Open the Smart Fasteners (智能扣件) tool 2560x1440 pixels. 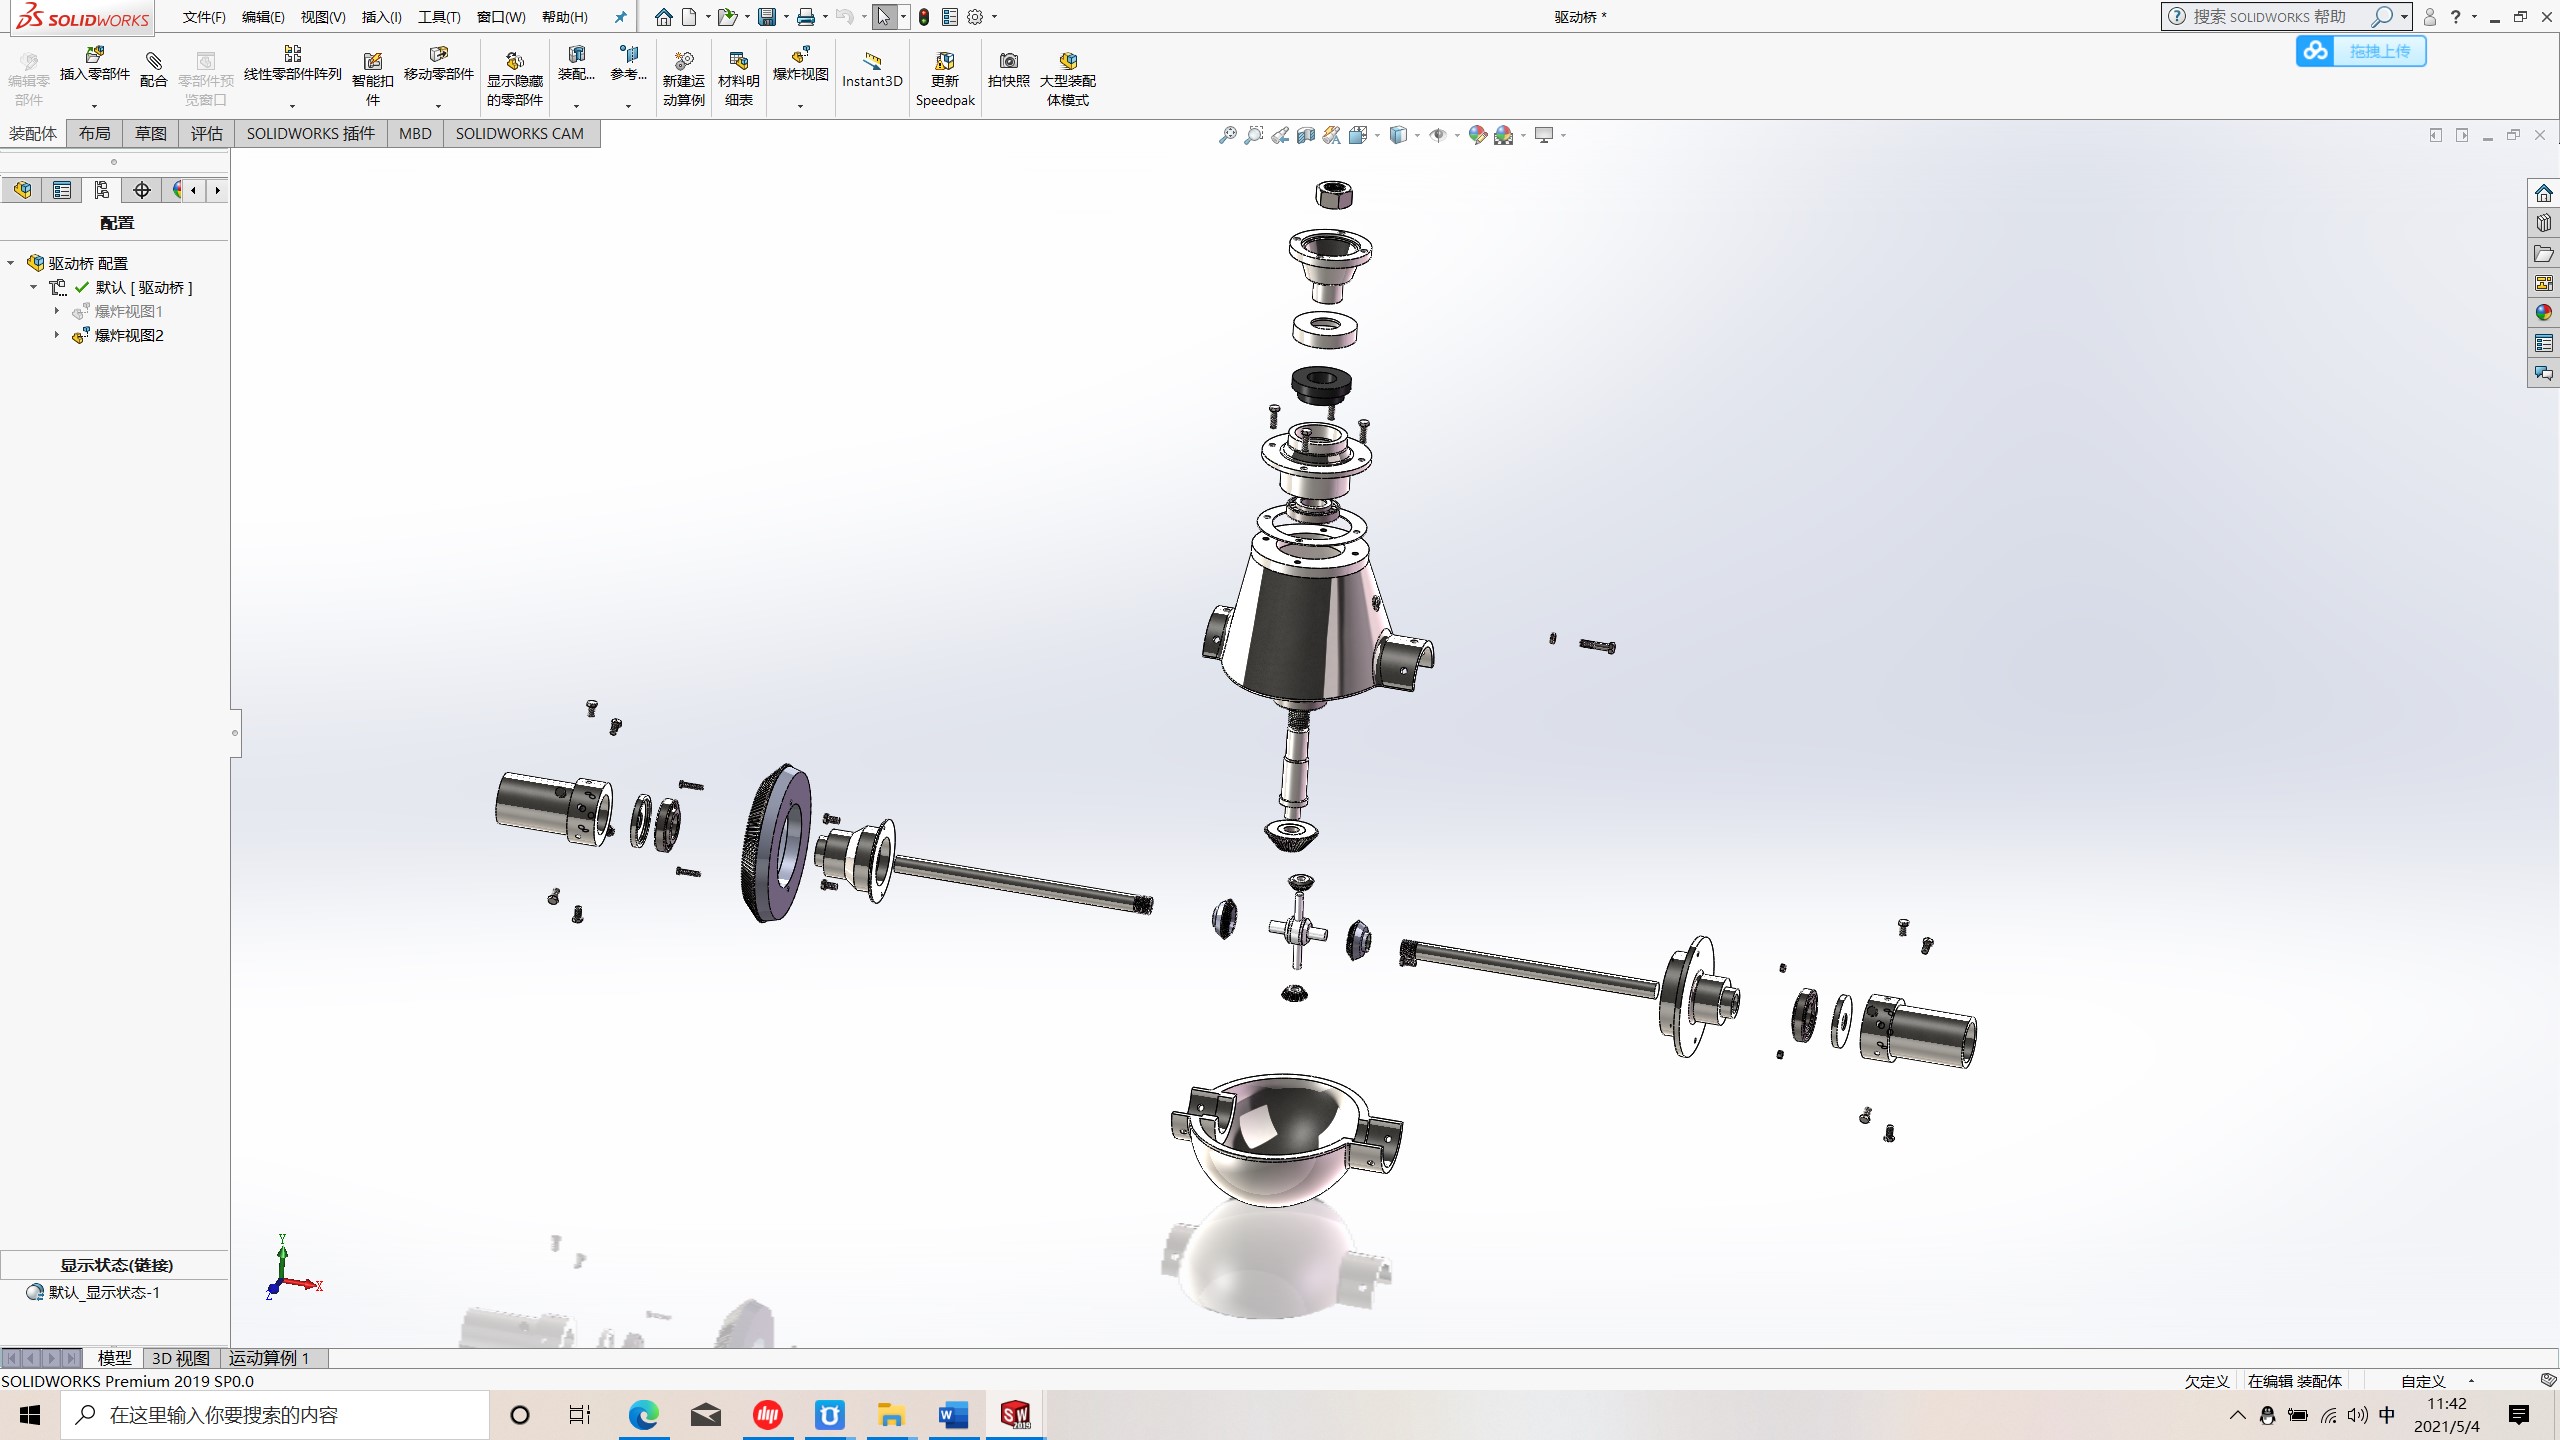tap(372, 79)
